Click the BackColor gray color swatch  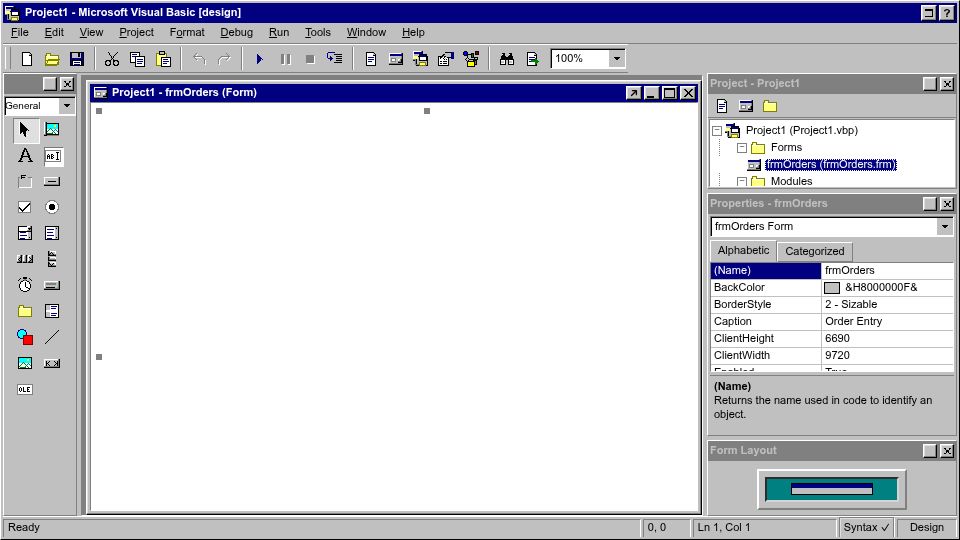coord(831,288)
